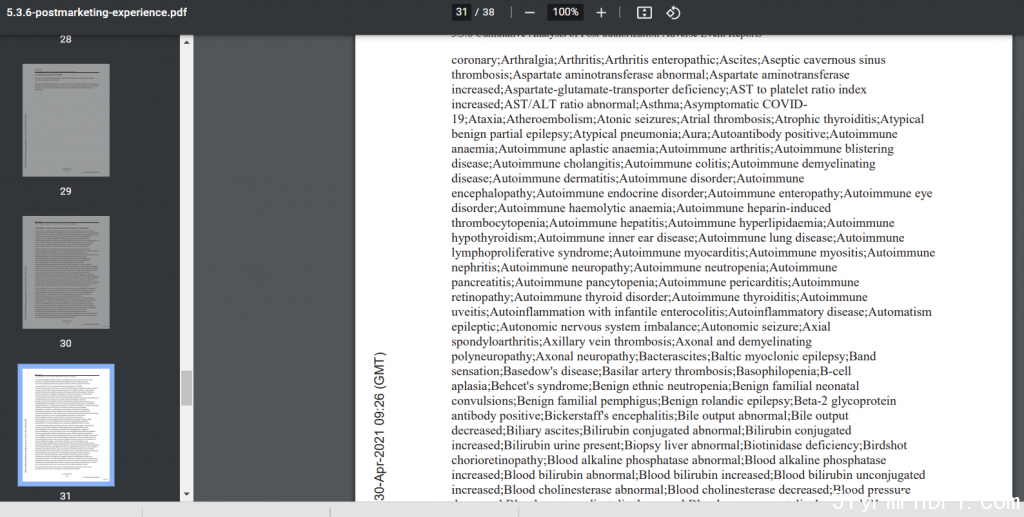1024x517 pixels.
Task: Click the page label 28 in sidebar
Action: (66, 39)
